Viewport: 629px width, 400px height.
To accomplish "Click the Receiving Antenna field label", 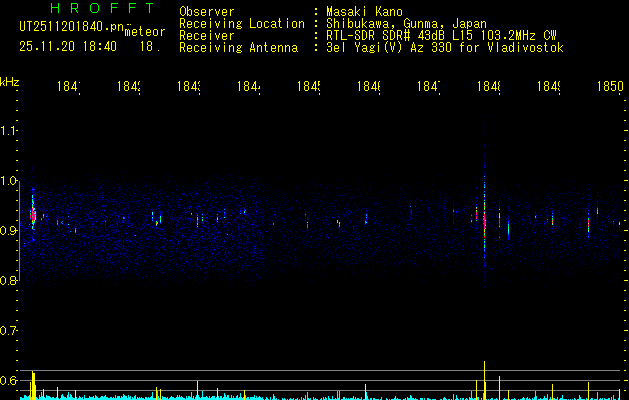I will tap(237, 48).
